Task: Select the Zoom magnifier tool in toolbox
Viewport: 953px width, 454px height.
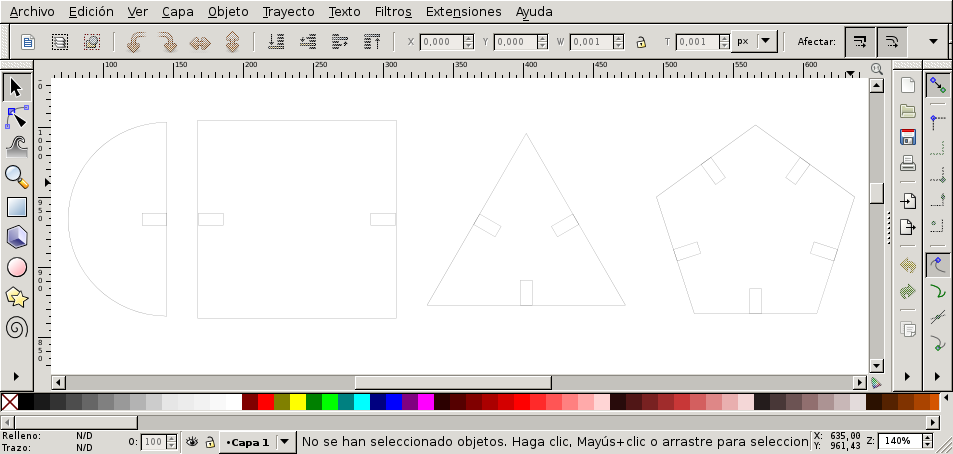Action: pyautogui.click(x=16, y=177)
